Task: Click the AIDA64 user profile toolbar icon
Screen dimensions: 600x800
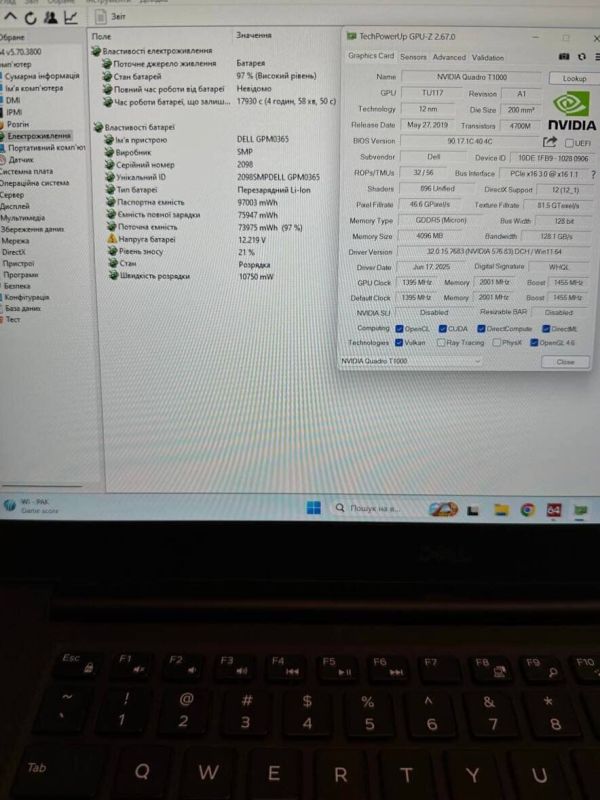Action: tap(49, 18)
